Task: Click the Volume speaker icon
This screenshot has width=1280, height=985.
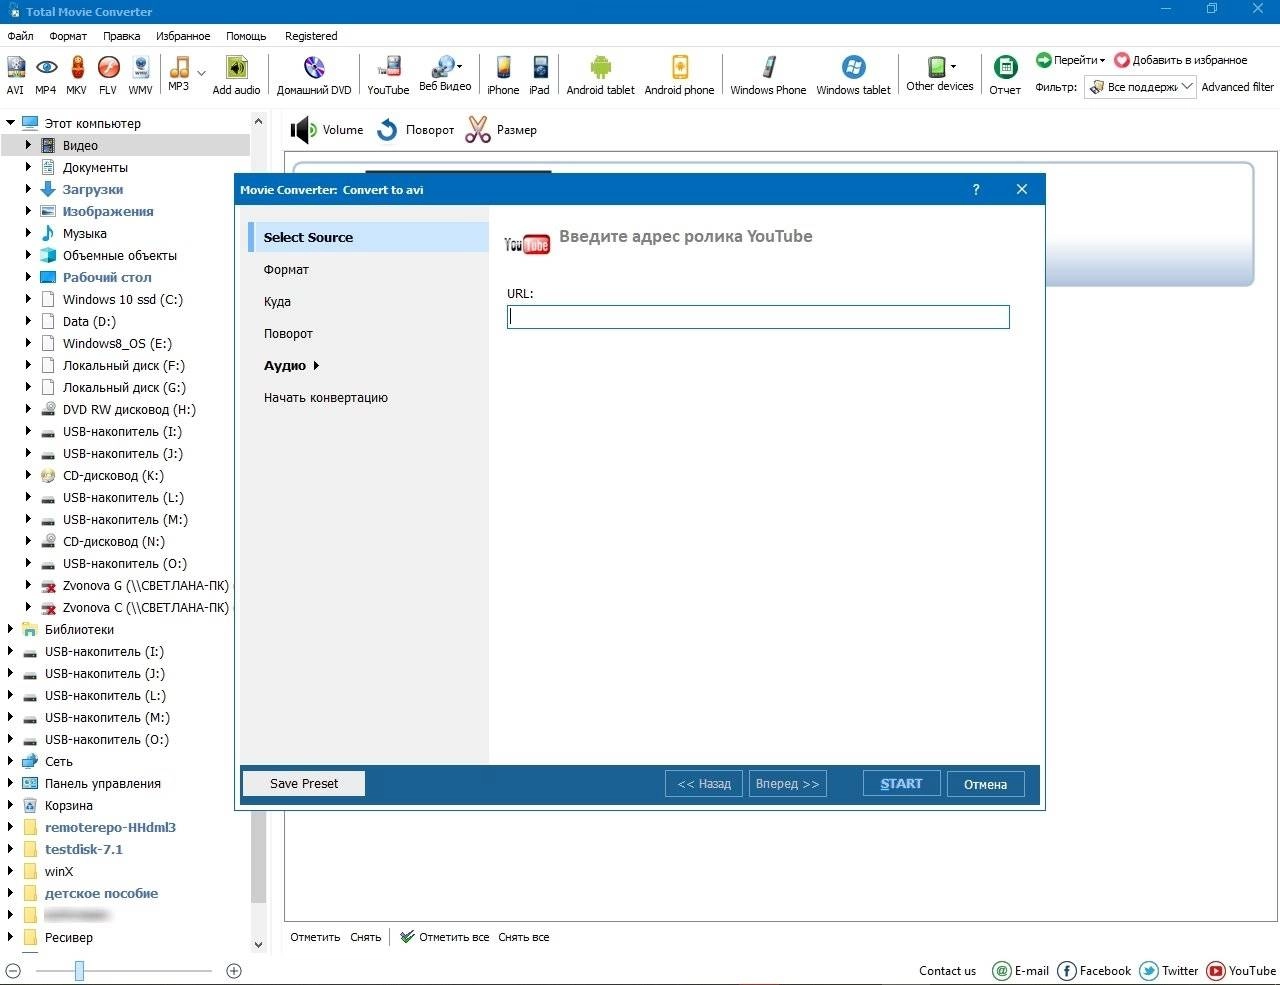Action: (303, 130)
